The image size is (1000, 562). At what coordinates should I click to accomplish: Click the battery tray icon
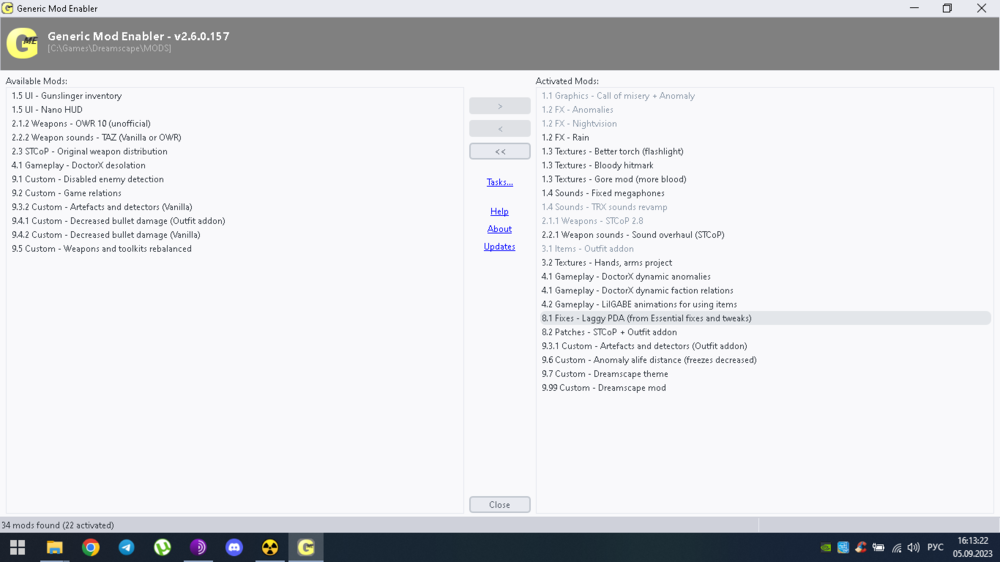(x=878, y=547)
